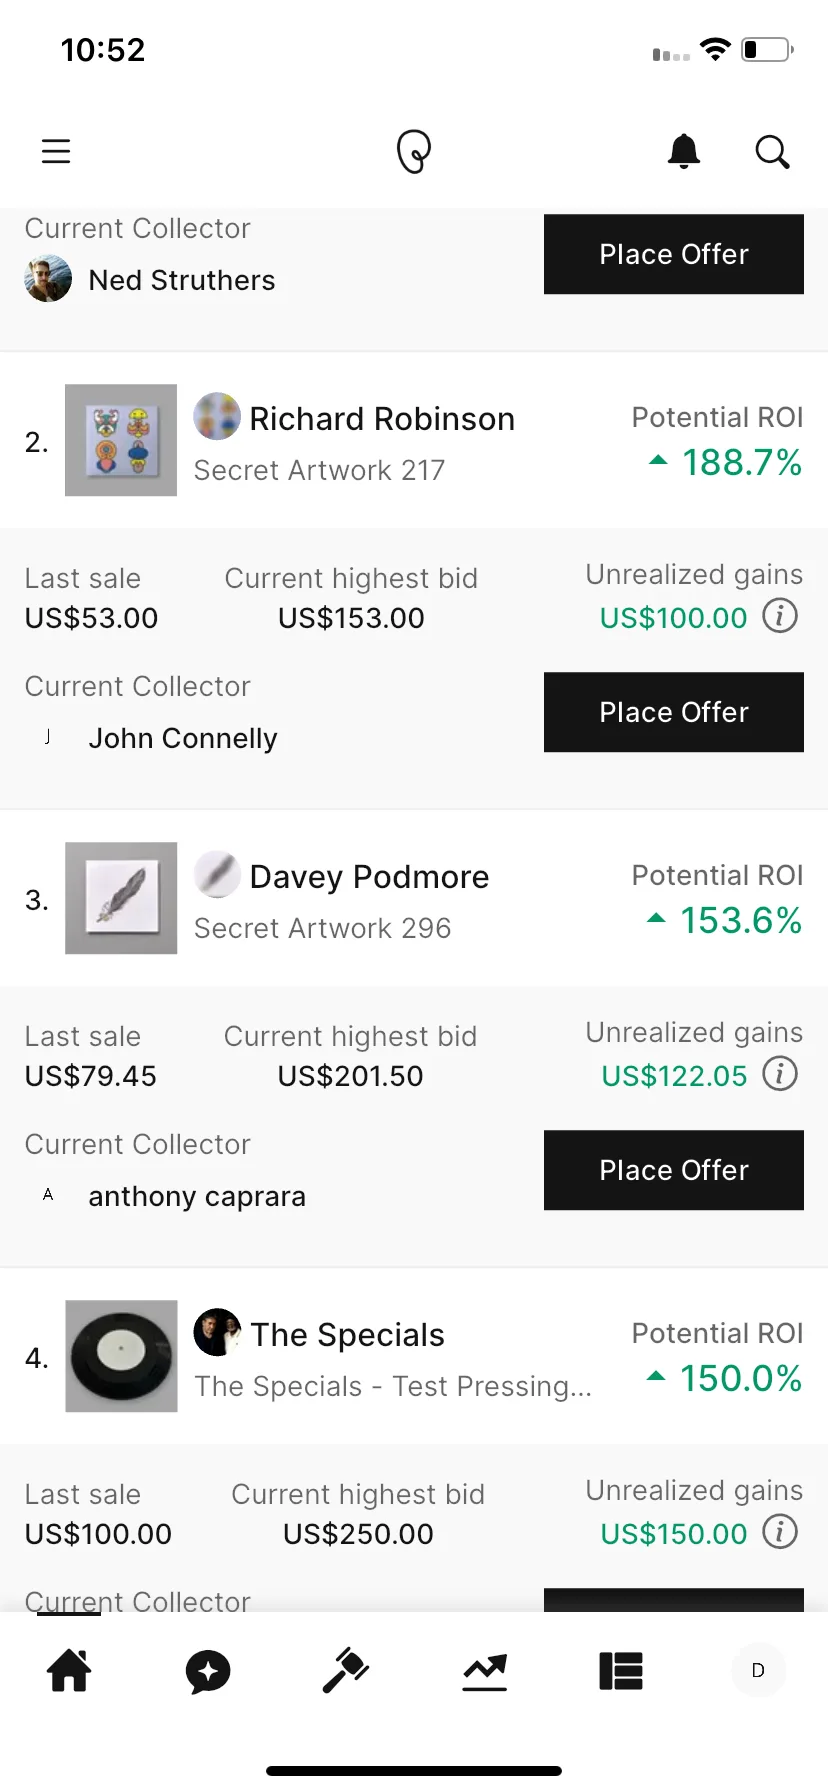Open the trending chart tab
The height and width of the screenshot is (1792, 828).
(x=485, y=1672)
